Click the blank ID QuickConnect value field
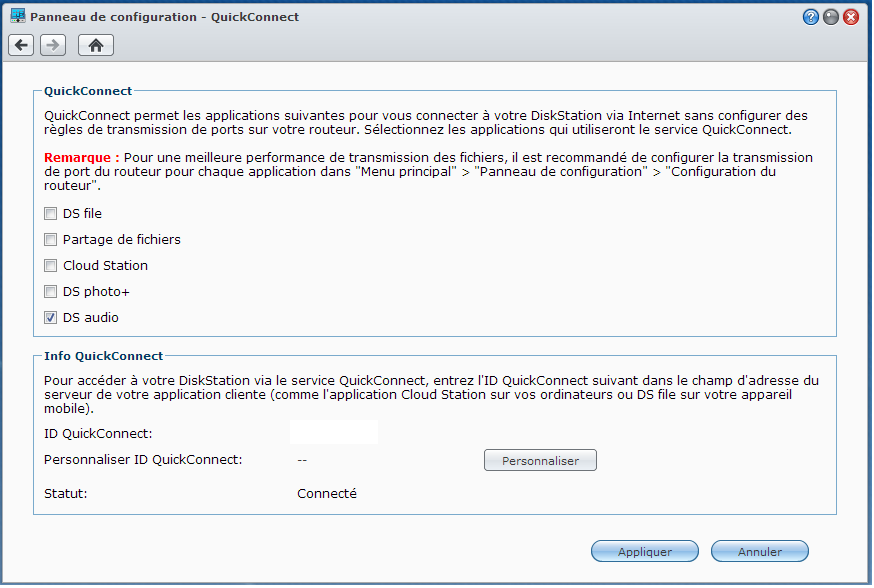874x588 pixels. 333,433
